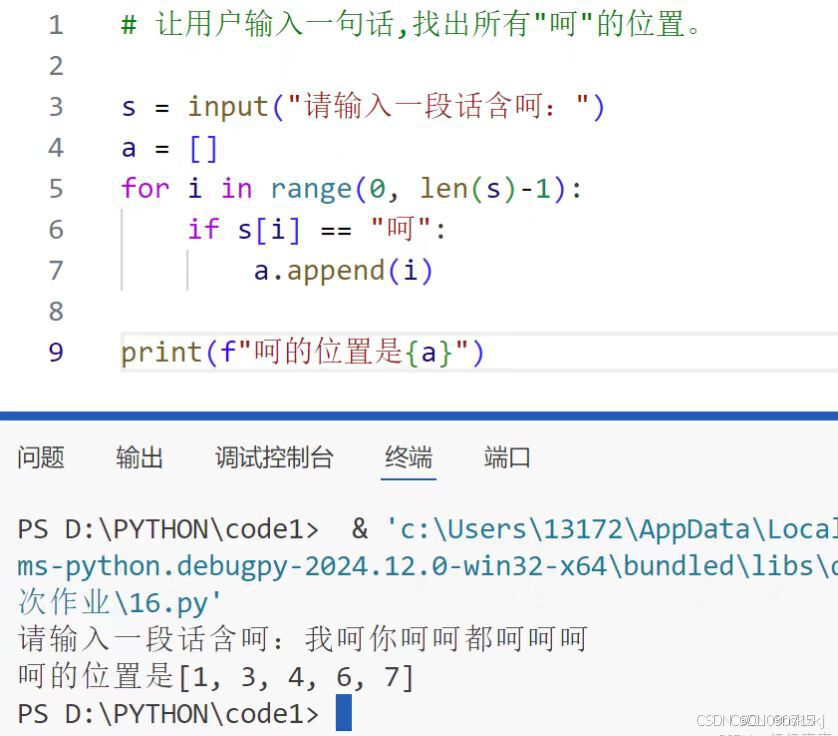Click 'a.append(i)' statement
This screenshot has height=736, width=838.
(x=343, y=270)
